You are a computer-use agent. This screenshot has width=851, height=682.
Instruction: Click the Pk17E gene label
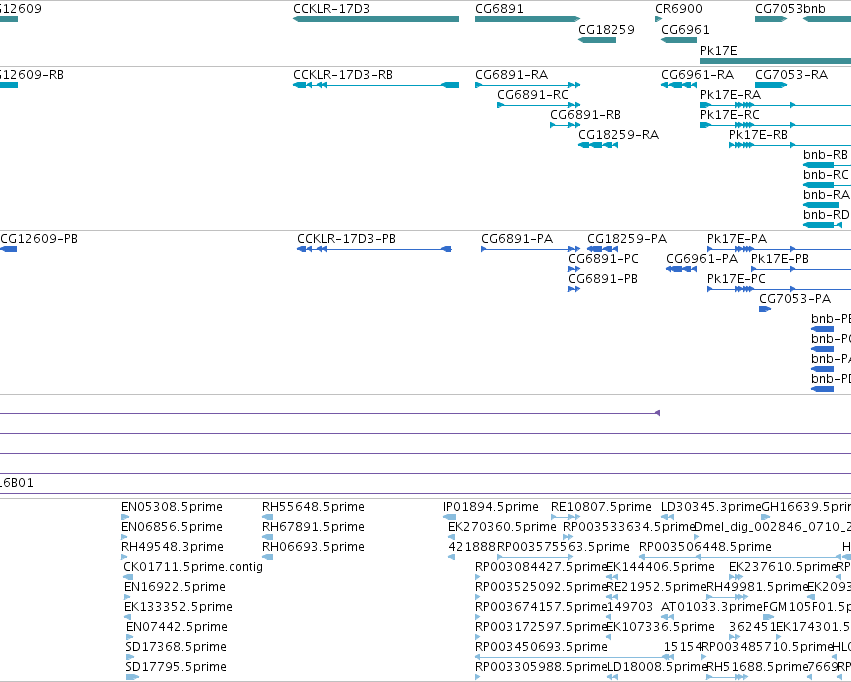click(x=719, y=50)
